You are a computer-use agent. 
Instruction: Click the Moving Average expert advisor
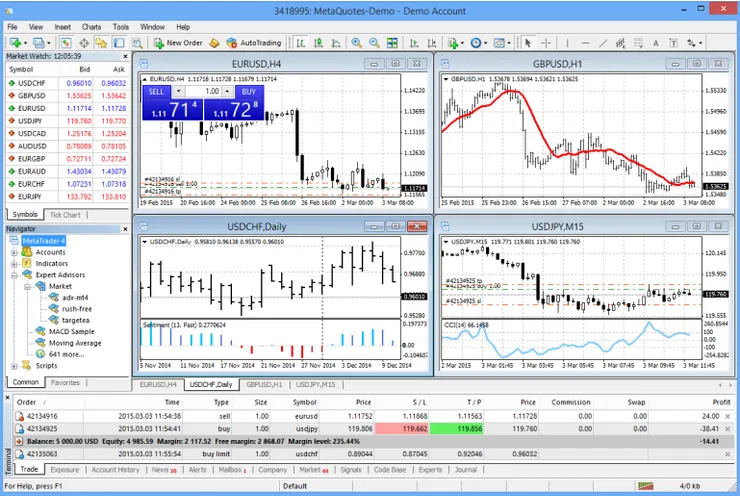(x=75, y=342)
